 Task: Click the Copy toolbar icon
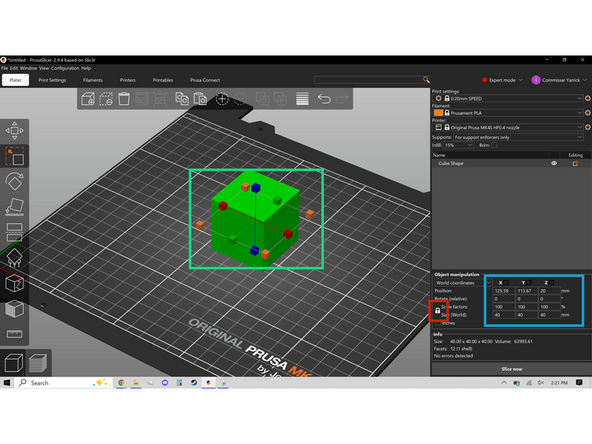pos(182,99)
